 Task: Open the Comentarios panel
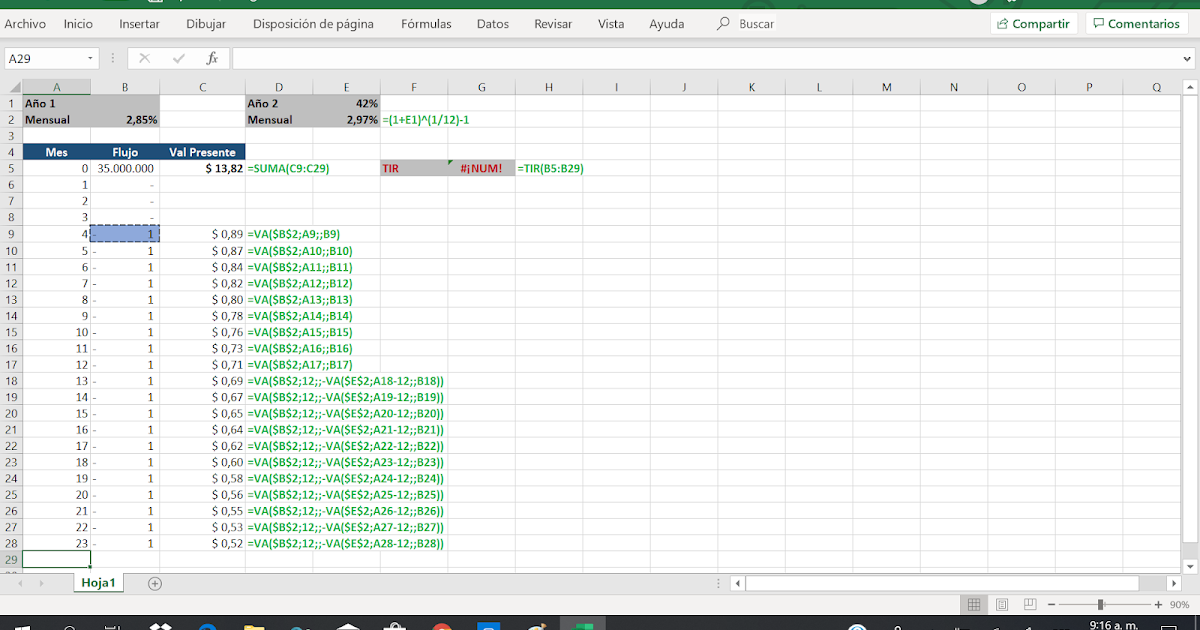pos(1137,23)
